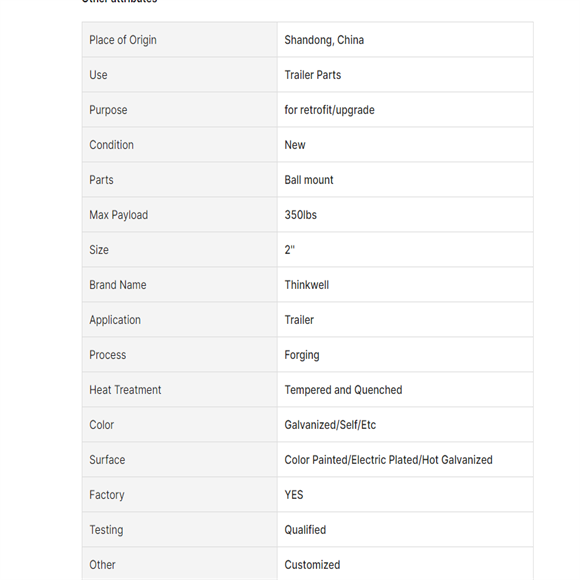Select the Tempered and Quenched value
Image resolution: width=580 pixels, height=580 pixels.
pyautogui.click(x=343, y=390)
